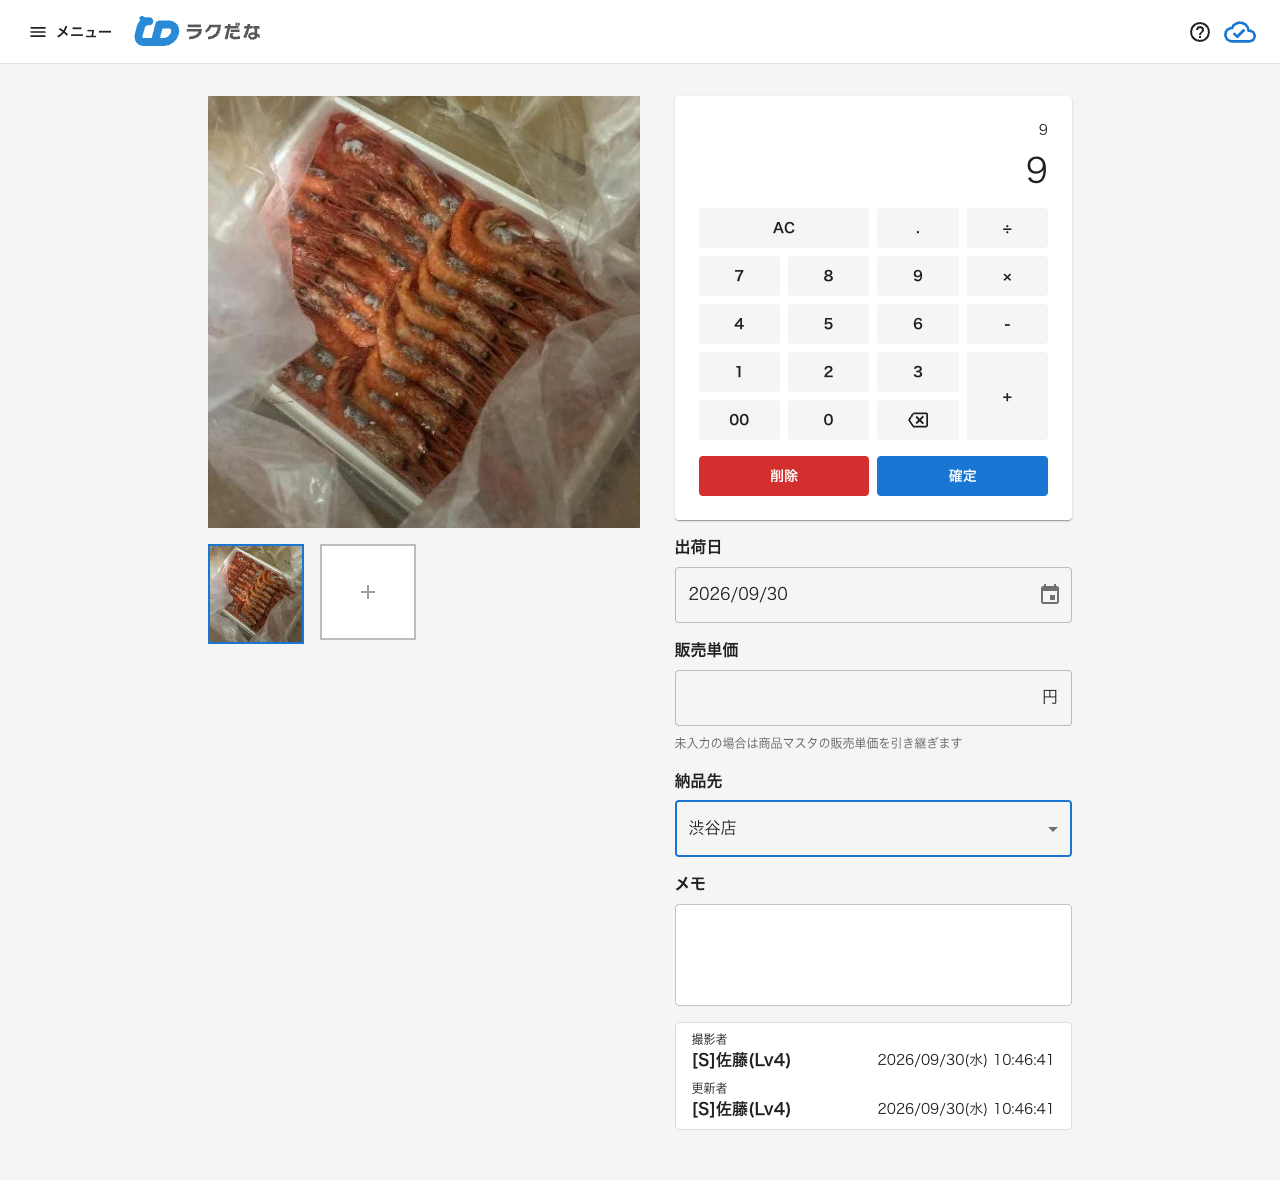Viewport: 1280px width, 1180px height.
Task: Click the red 削除 button
Action: 784,476
